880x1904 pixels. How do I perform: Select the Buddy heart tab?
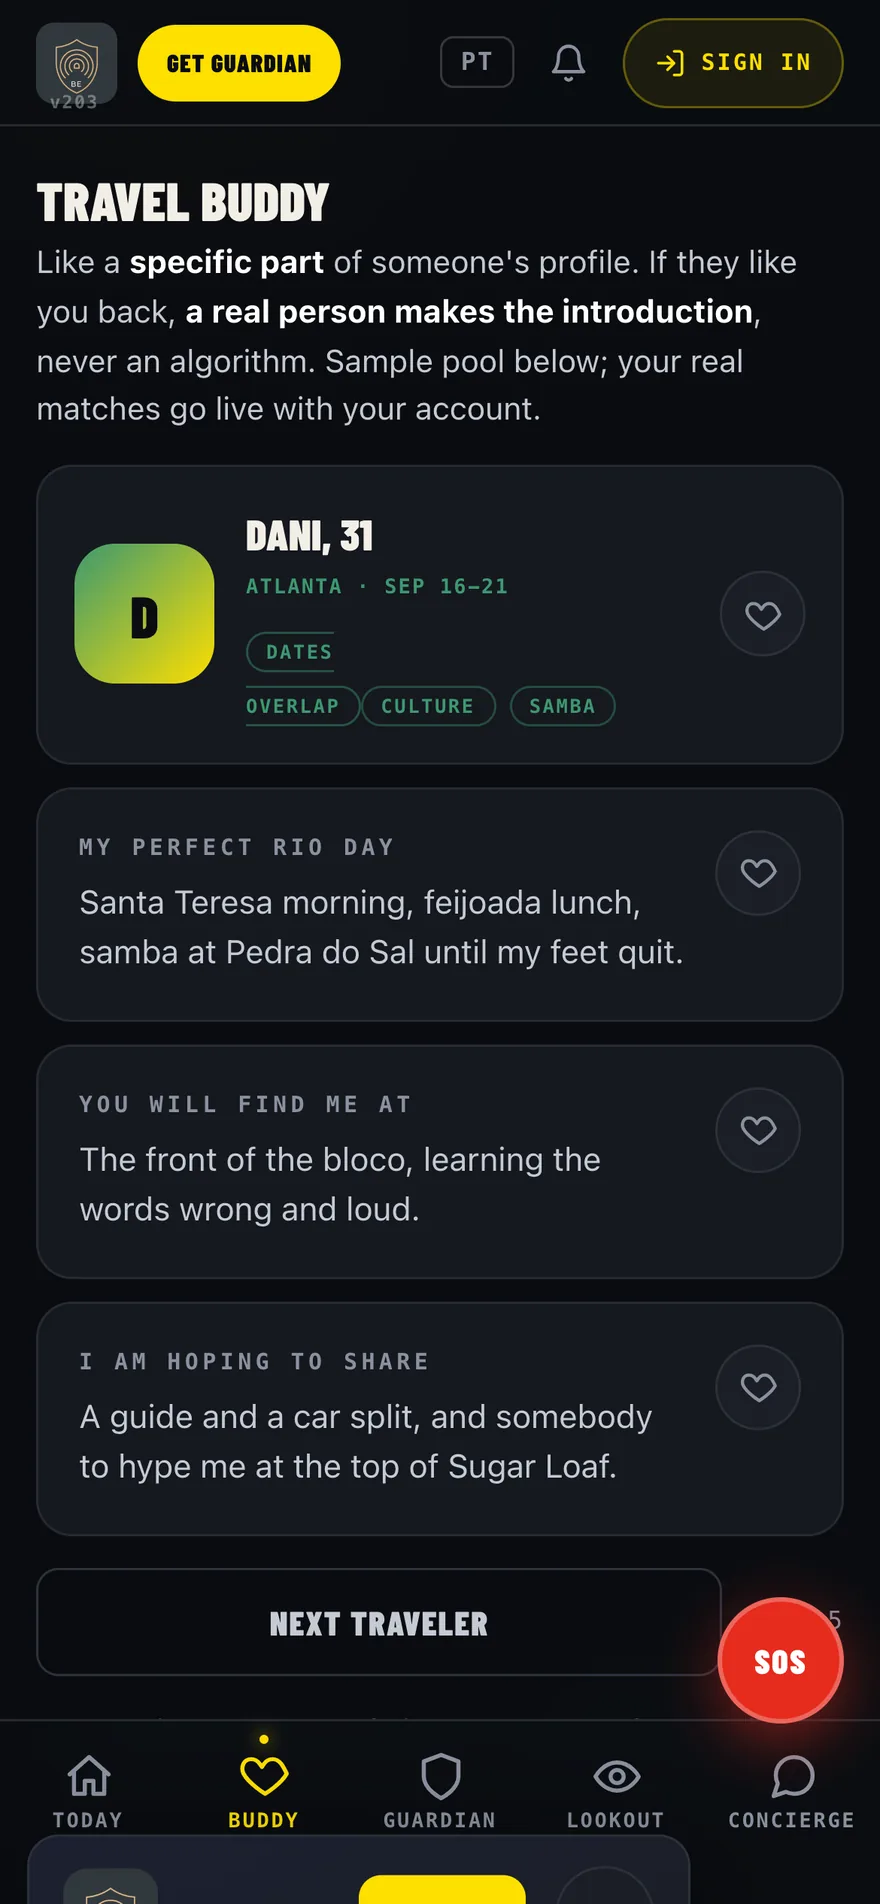click(264, 1790)
